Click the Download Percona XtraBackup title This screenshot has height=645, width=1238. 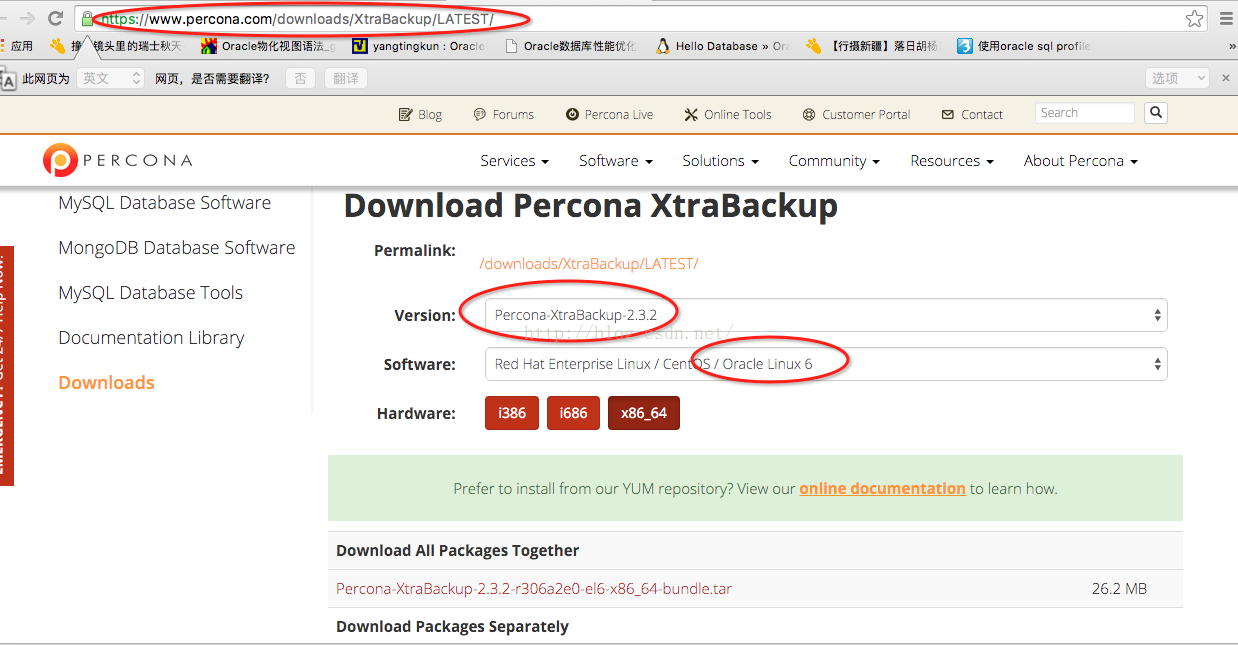click(x=590, y=206)
